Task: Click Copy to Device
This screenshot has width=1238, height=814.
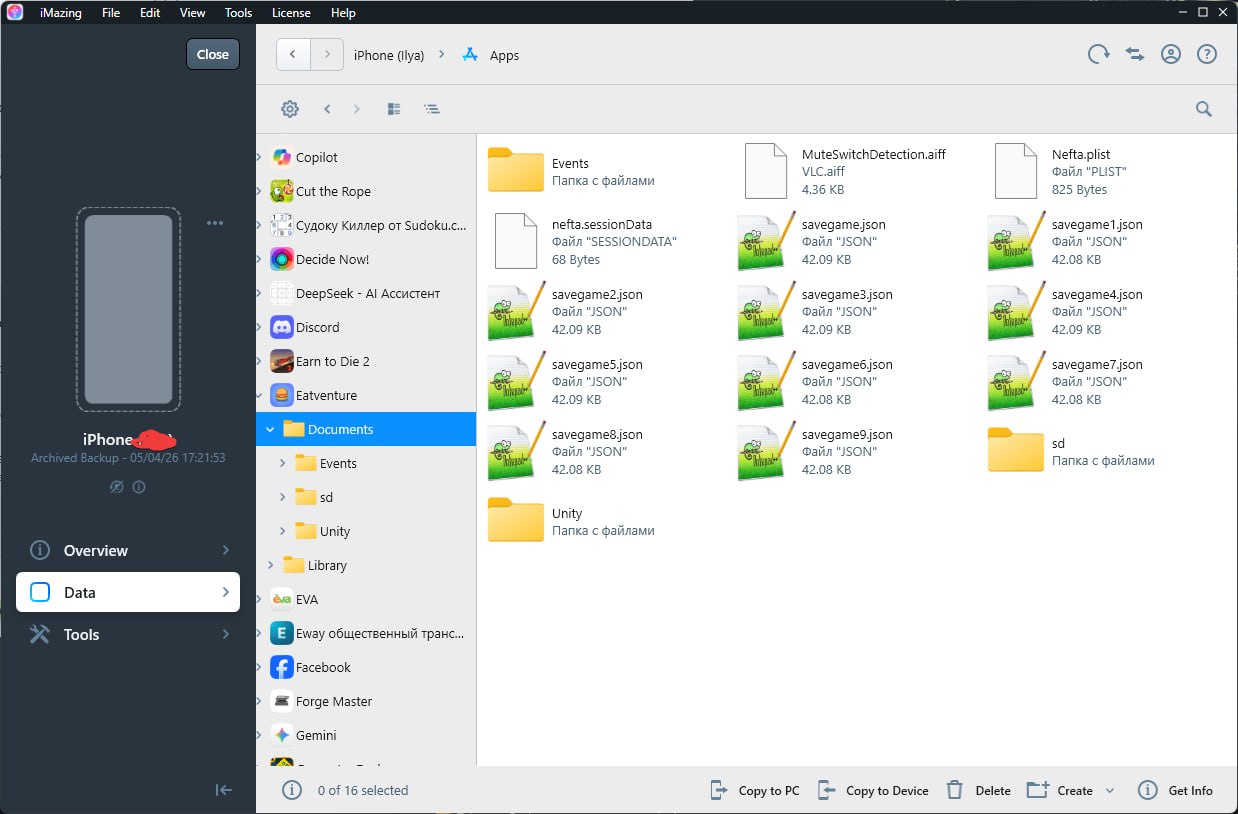Action: [873, 790]
